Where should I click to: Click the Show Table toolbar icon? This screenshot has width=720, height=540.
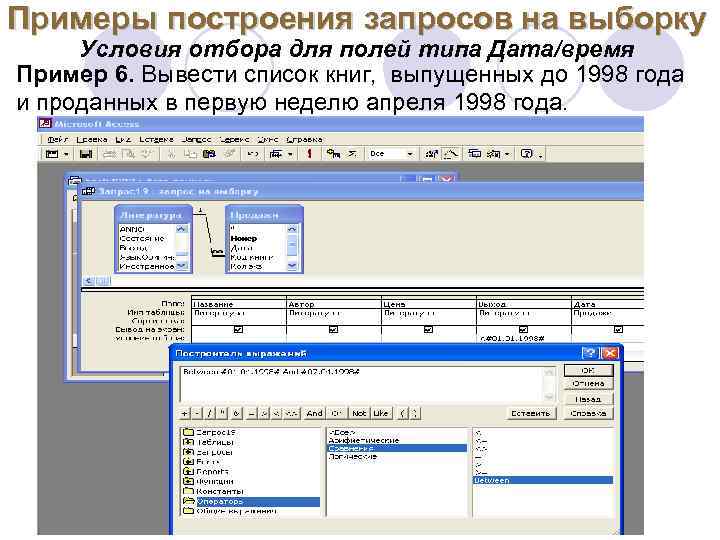coord(333,154)
